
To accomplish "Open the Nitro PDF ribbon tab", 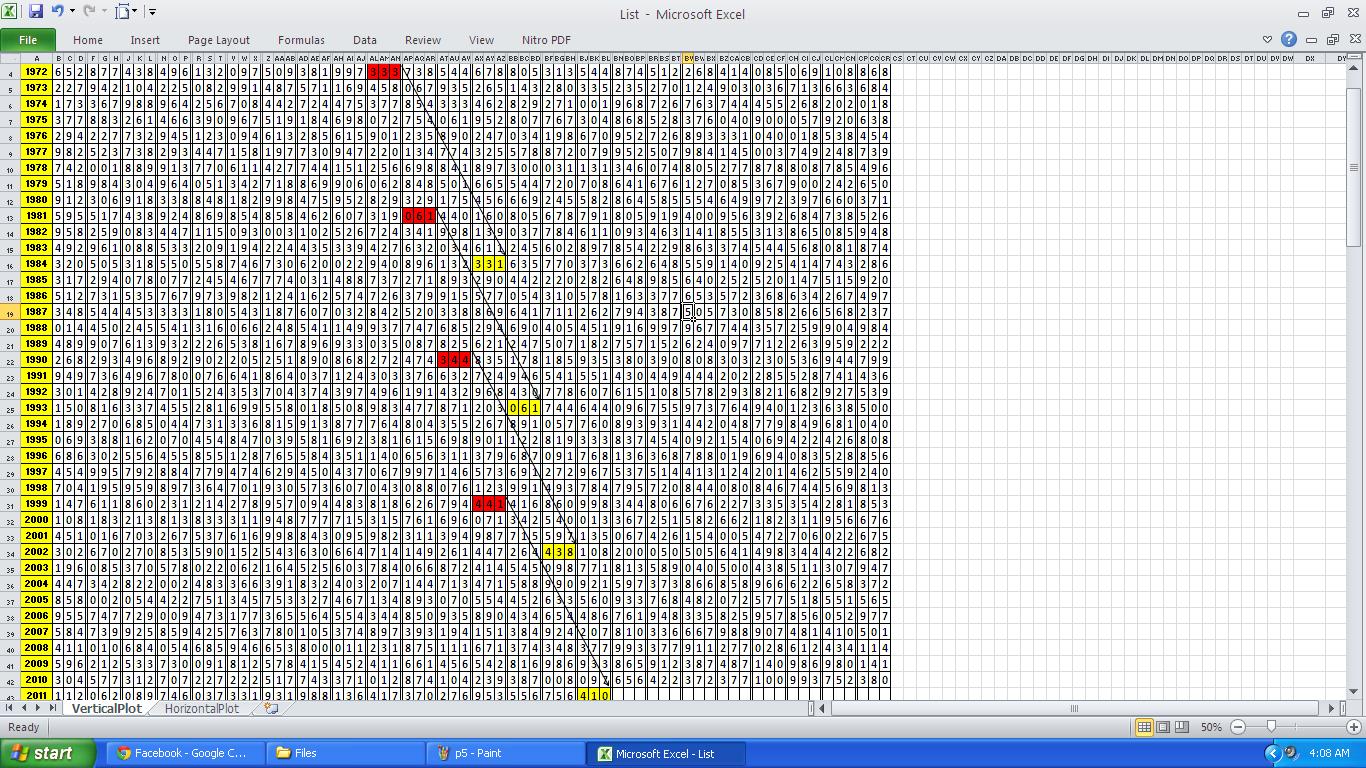I will click(x=546, y=40).
